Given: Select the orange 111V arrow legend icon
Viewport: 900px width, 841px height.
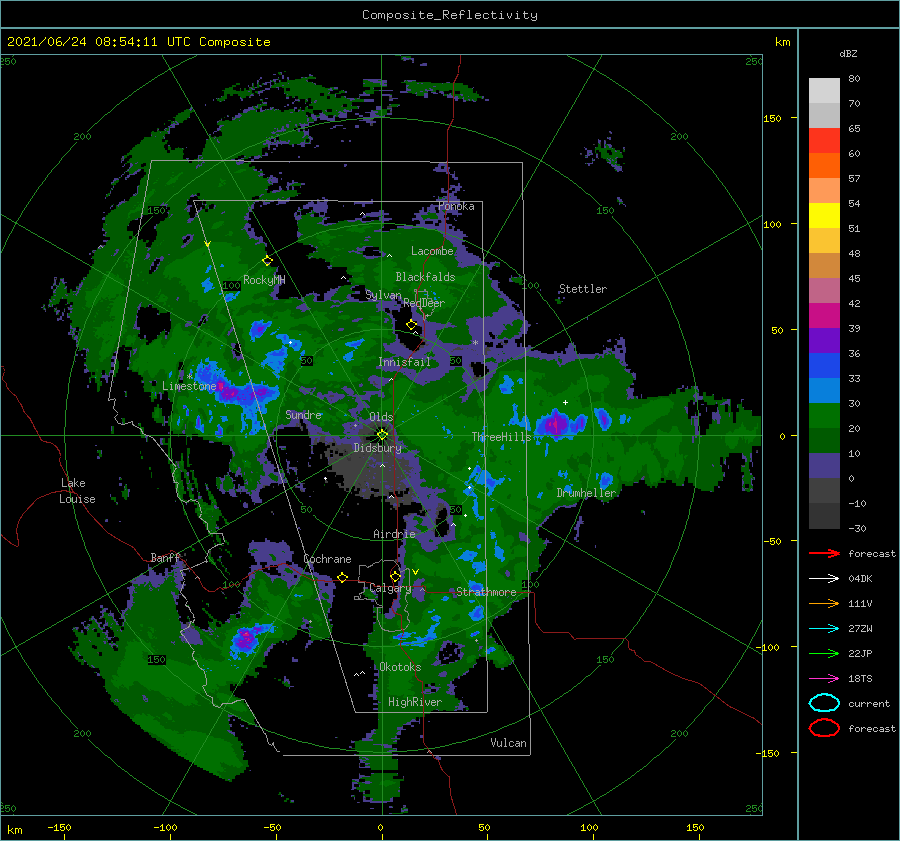Looking at the screenshot, I should (824, 603).
